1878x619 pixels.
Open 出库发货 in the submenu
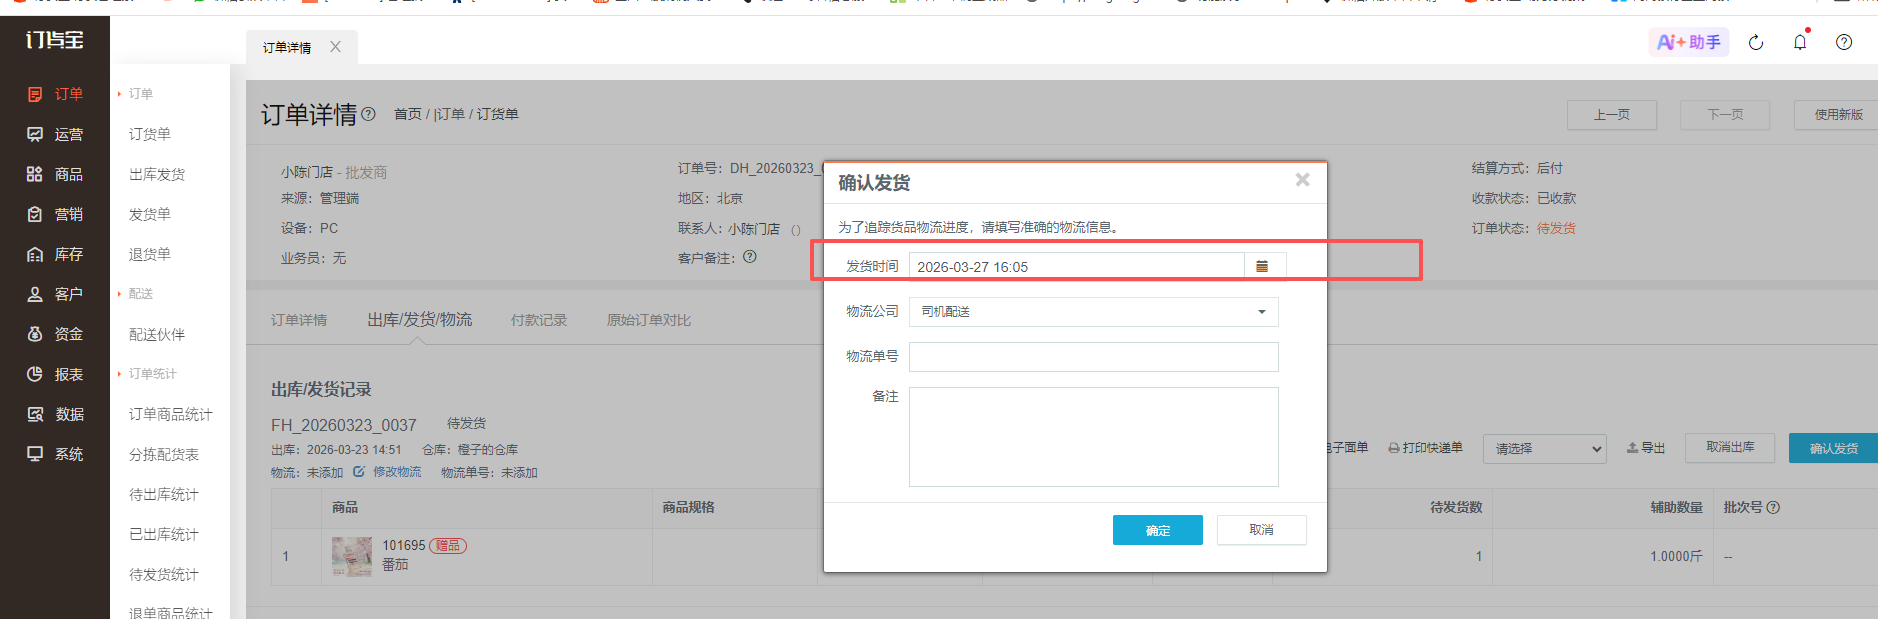point(157,174)
